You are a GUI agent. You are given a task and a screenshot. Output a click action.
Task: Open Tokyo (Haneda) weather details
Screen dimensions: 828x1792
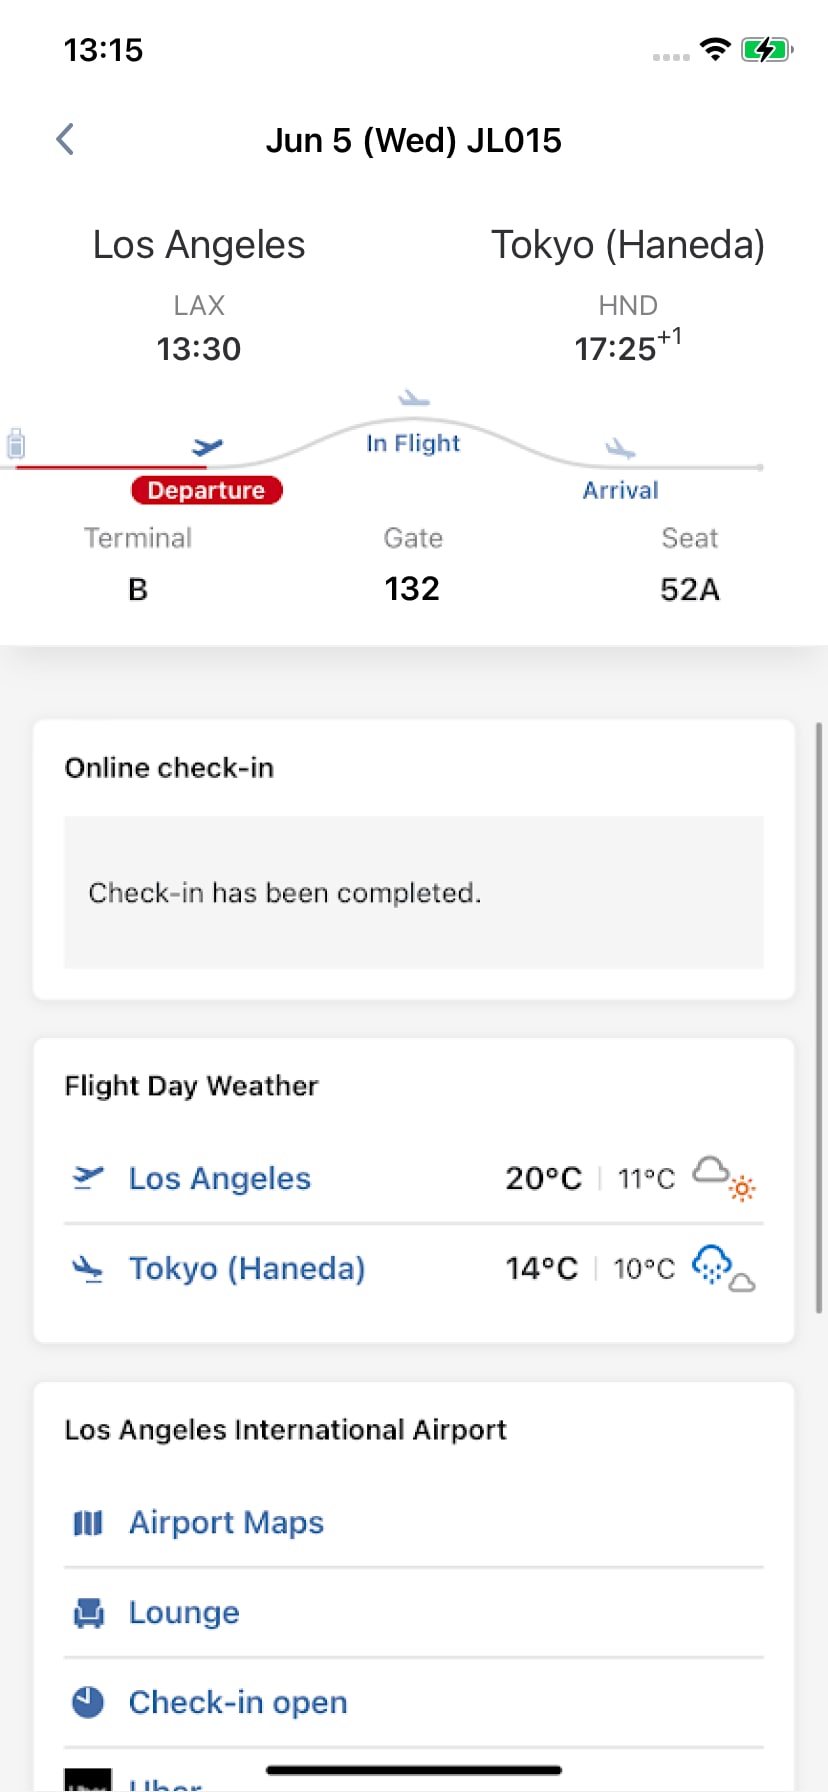247,1268
